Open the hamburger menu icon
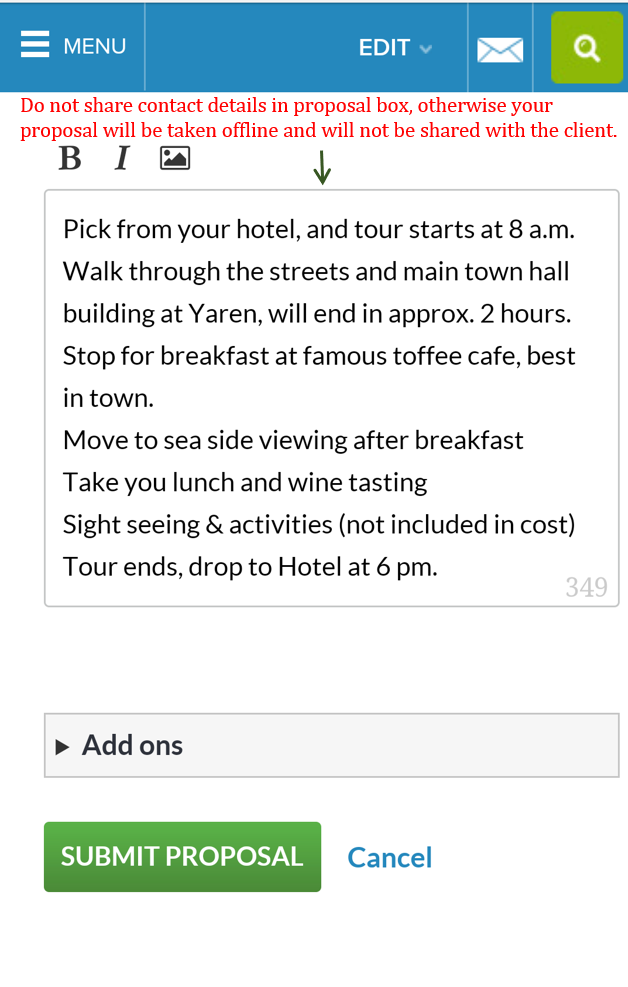The image size is (628, 987). coord(34,45)
